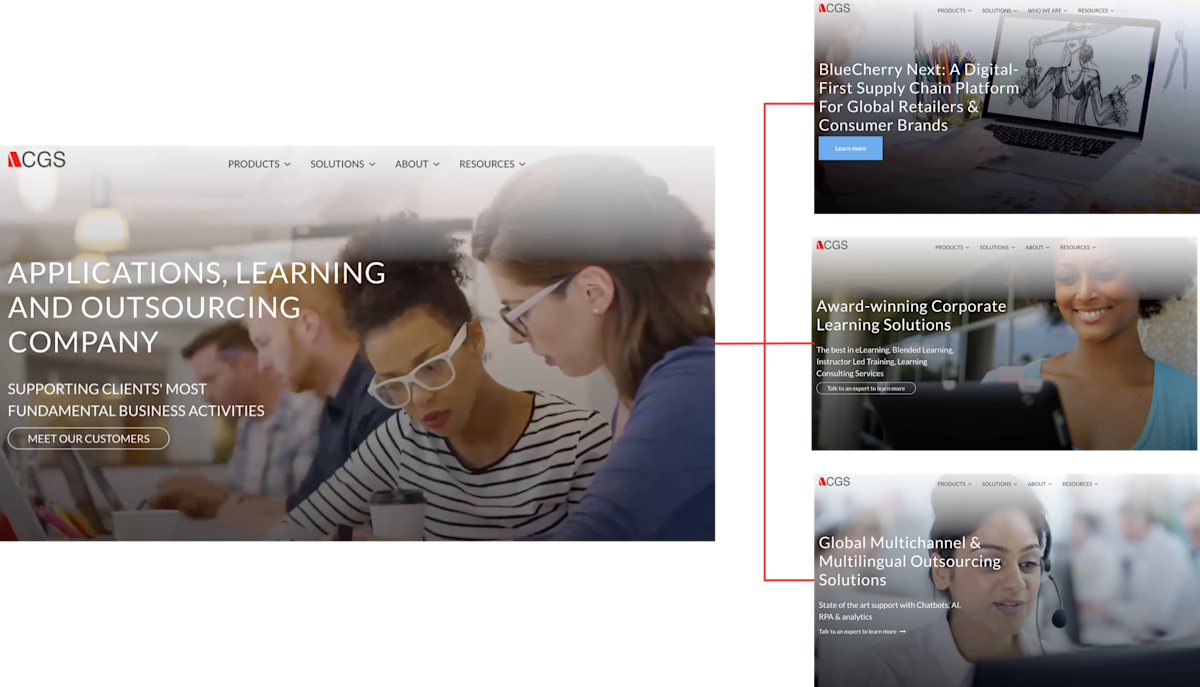Open ABOUT menu on the Outsourcing Solutions page
The image size is (1200, 687).
[x=1040, y=484]
